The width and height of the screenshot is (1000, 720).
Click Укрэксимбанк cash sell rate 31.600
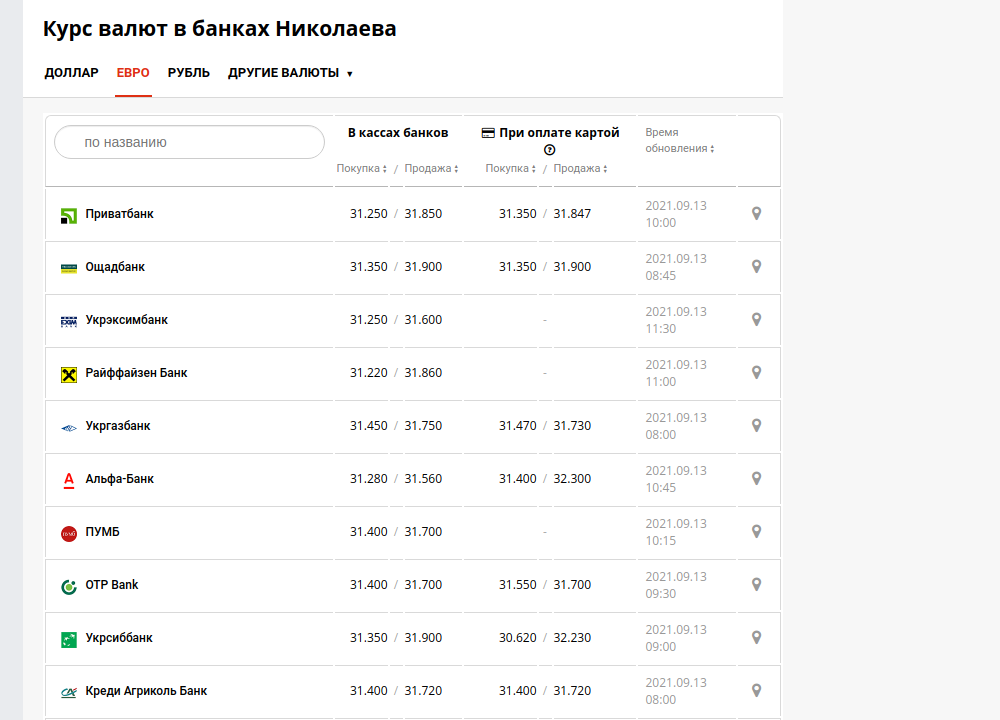423,320
